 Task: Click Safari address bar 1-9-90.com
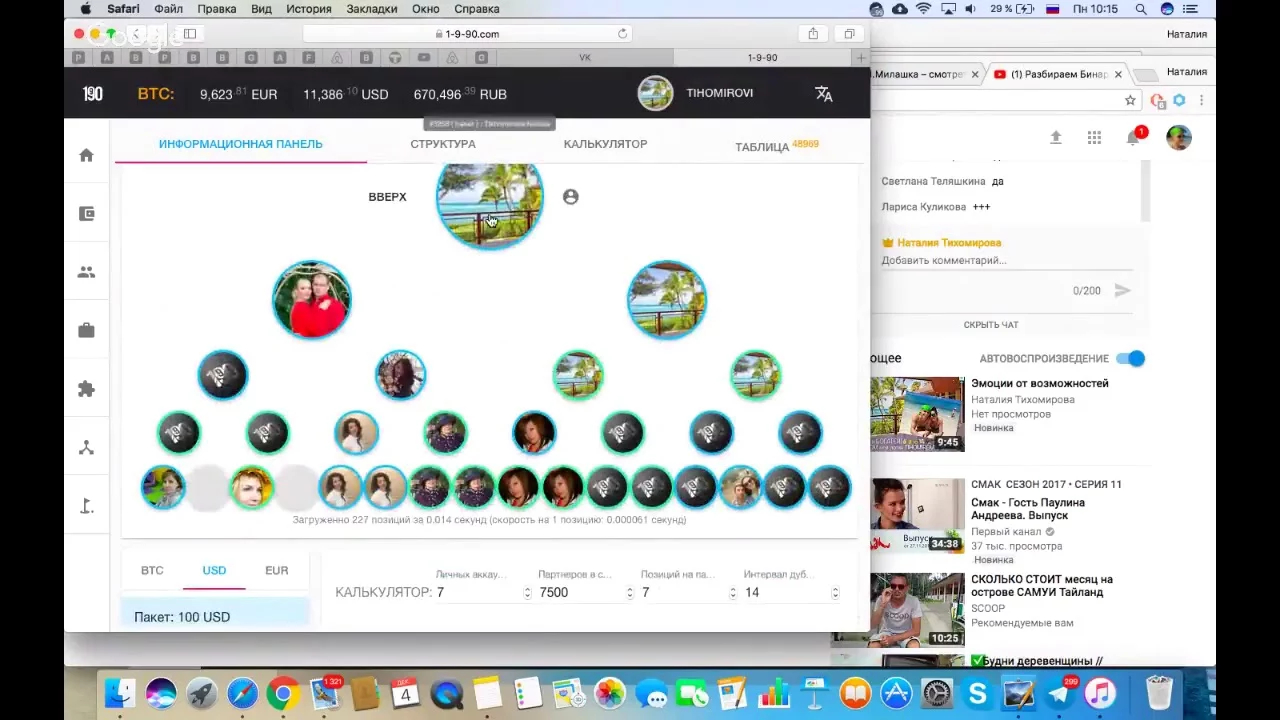click(467, 33)
